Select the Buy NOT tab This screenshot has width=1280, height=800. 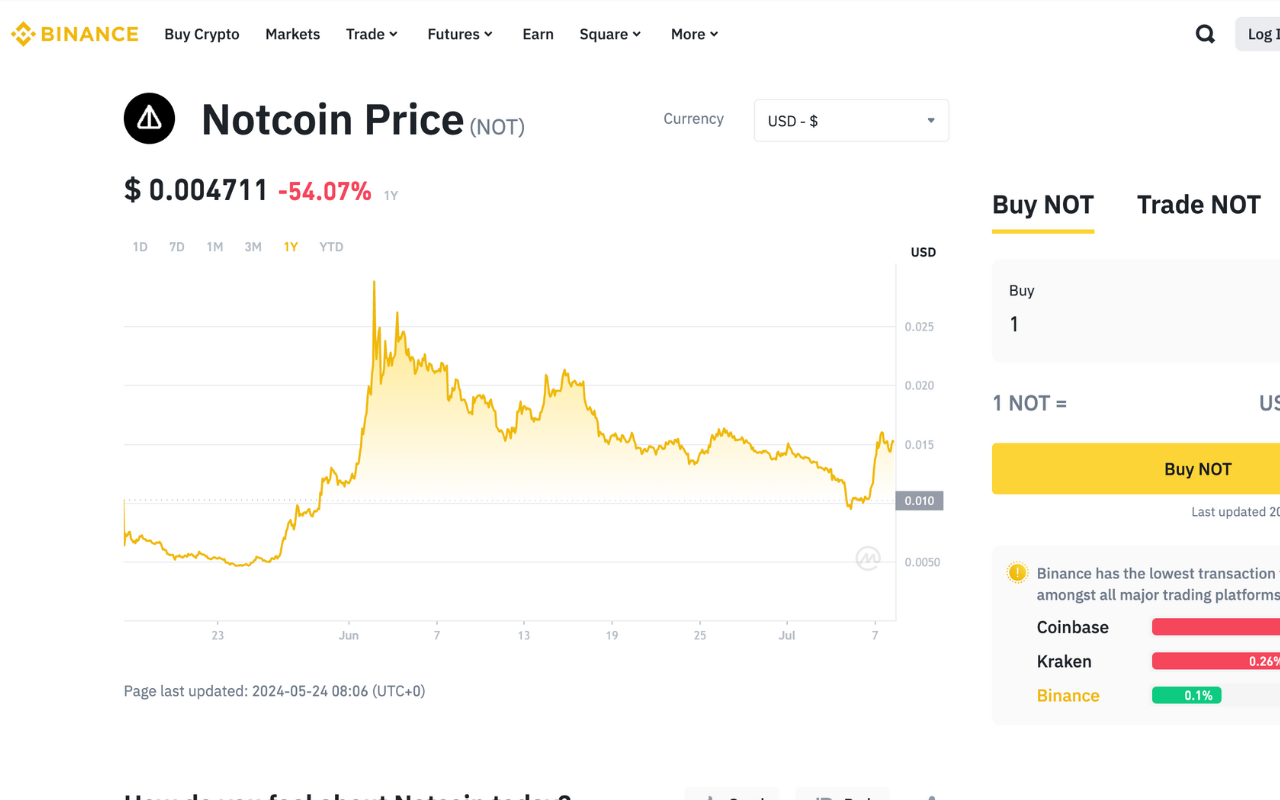click(x=1042, y=205)
